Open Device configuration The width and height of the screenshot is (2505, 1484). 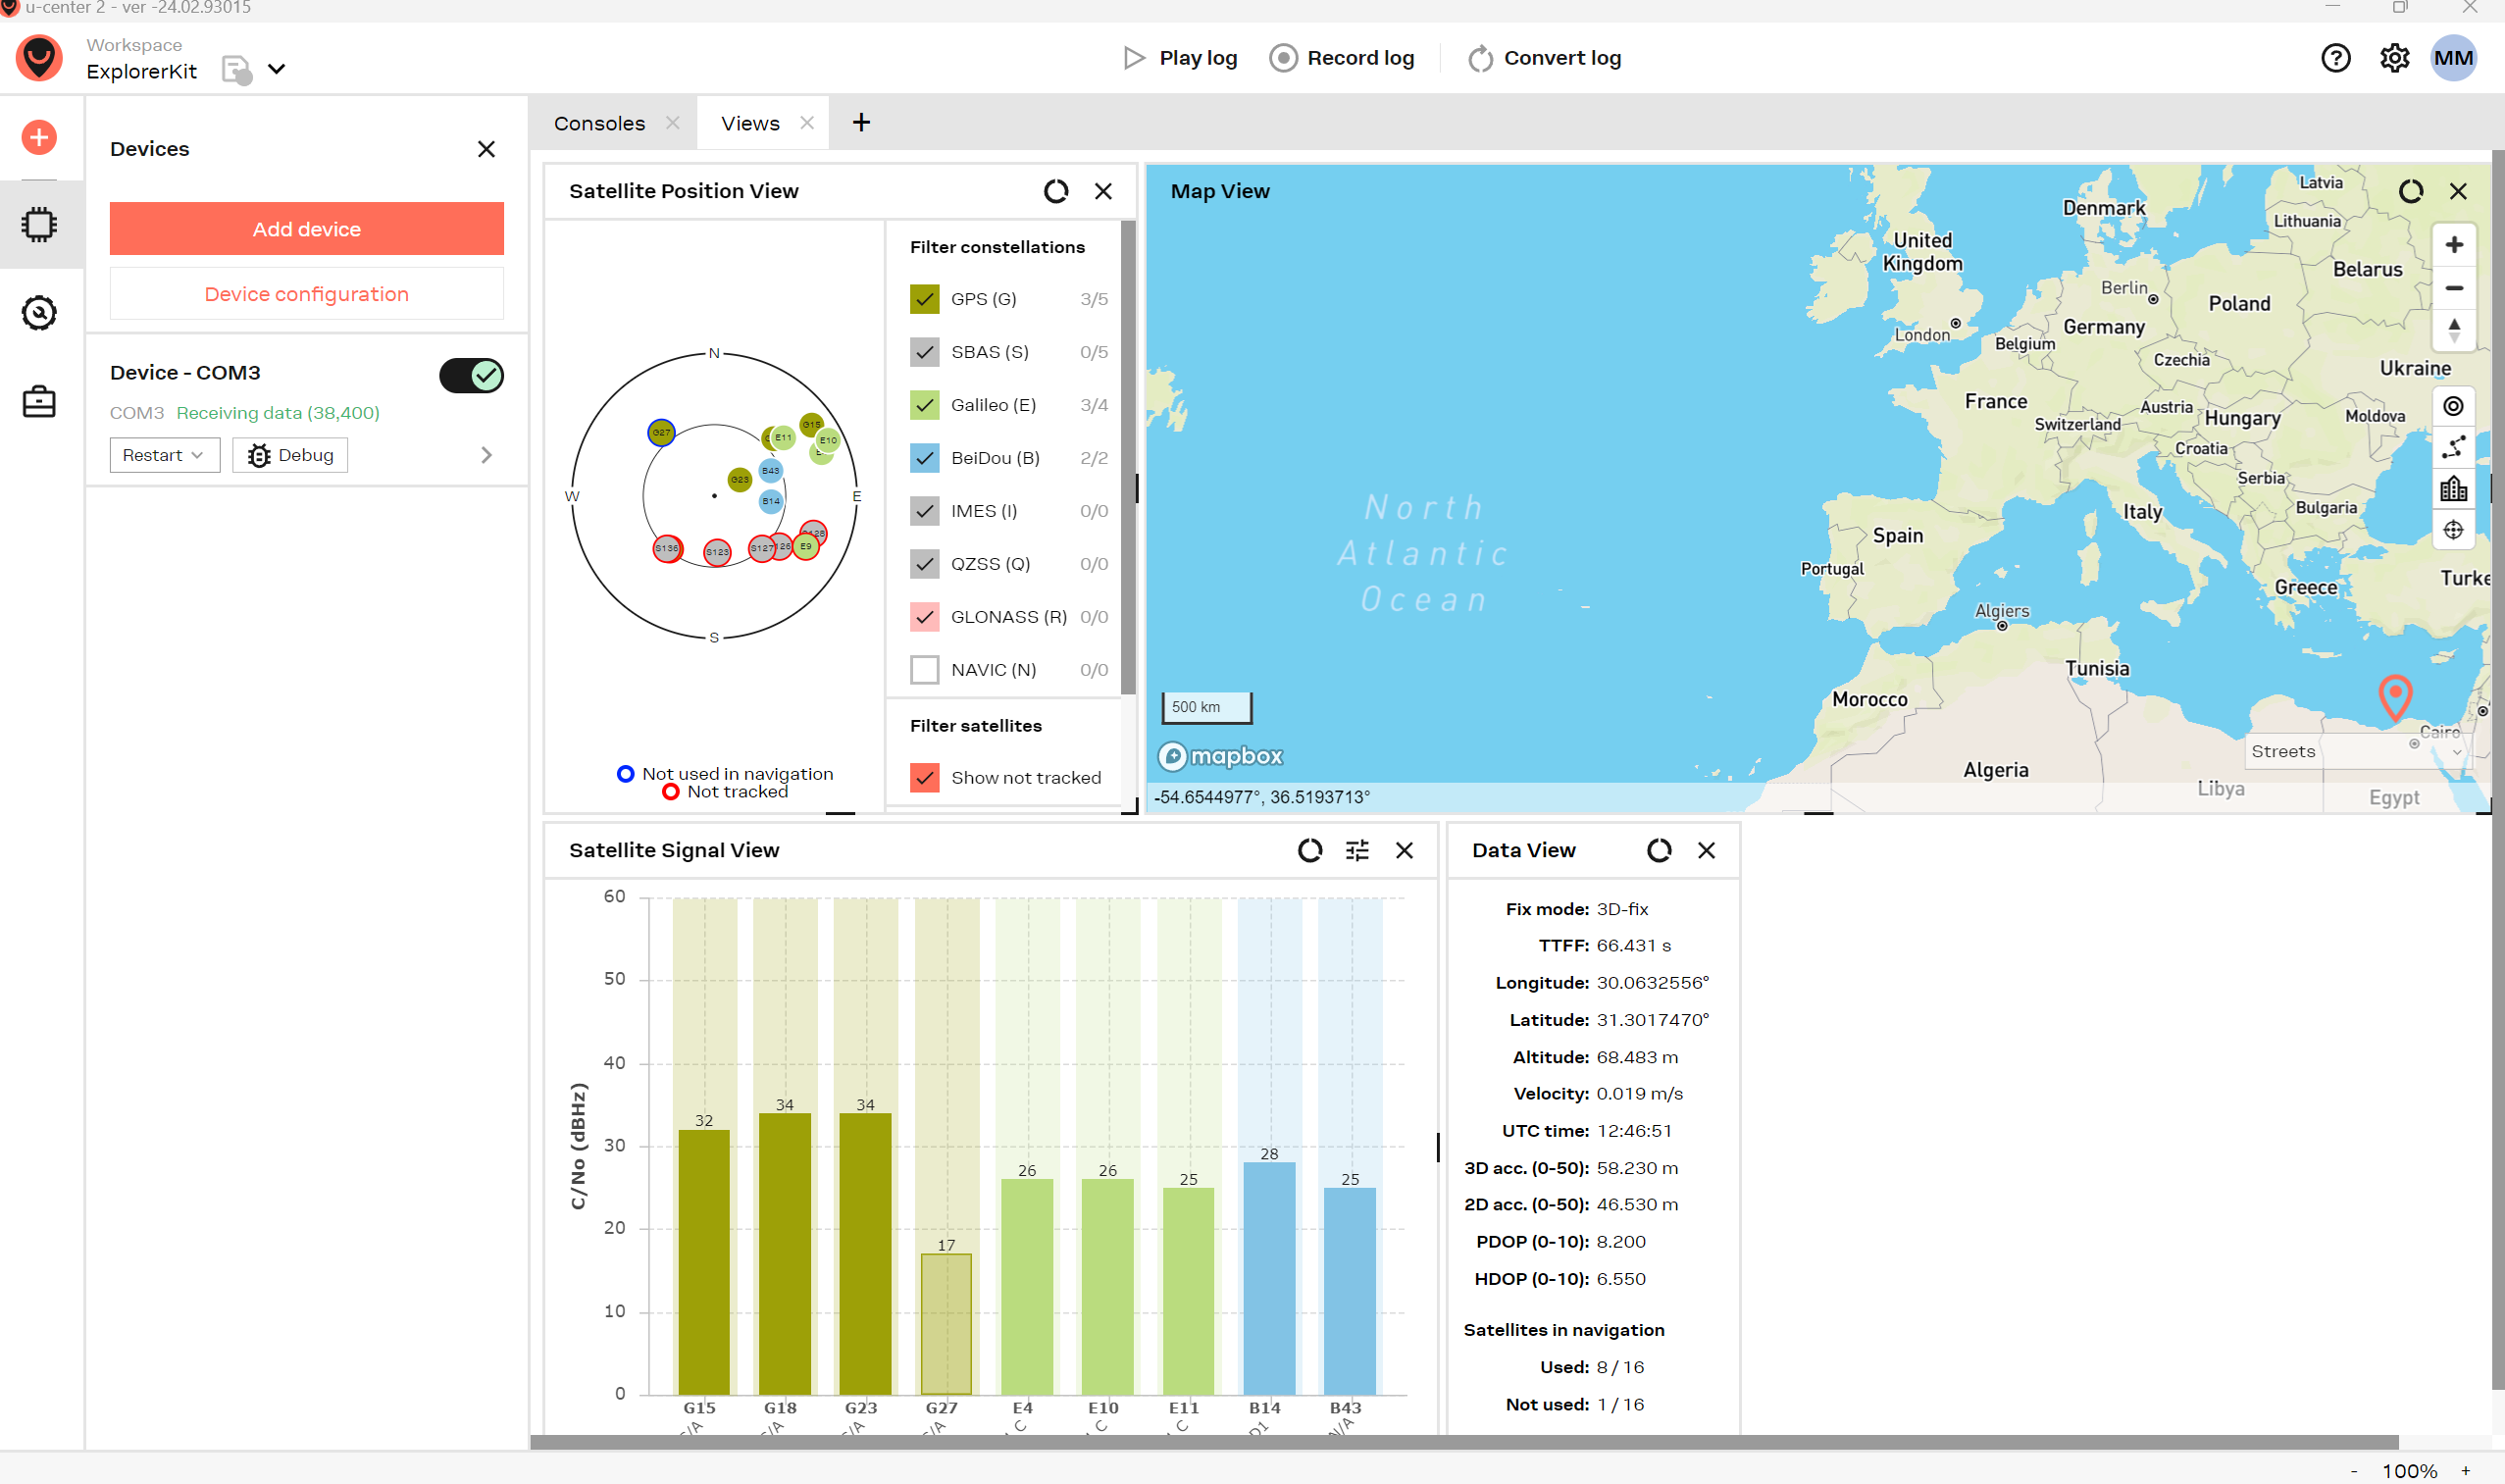306,293
